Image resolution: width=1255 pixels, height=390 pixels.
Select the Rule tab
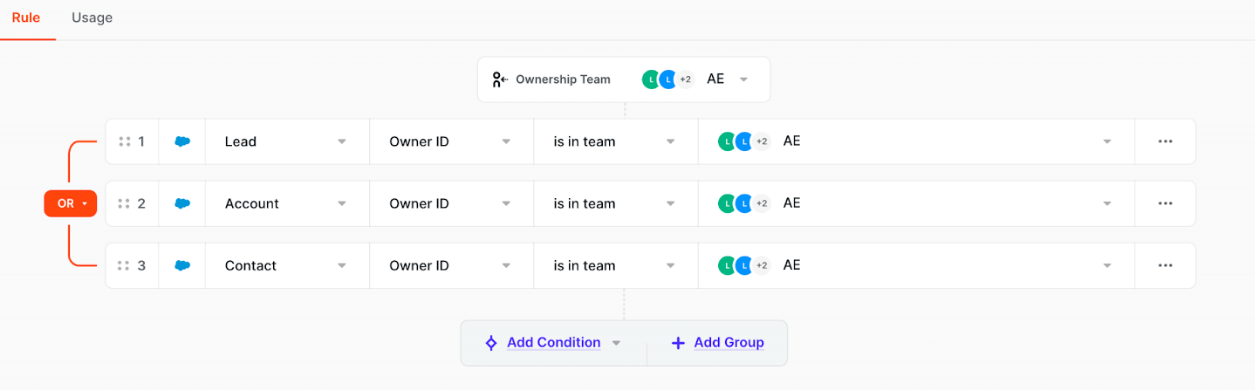coord(26,18)
